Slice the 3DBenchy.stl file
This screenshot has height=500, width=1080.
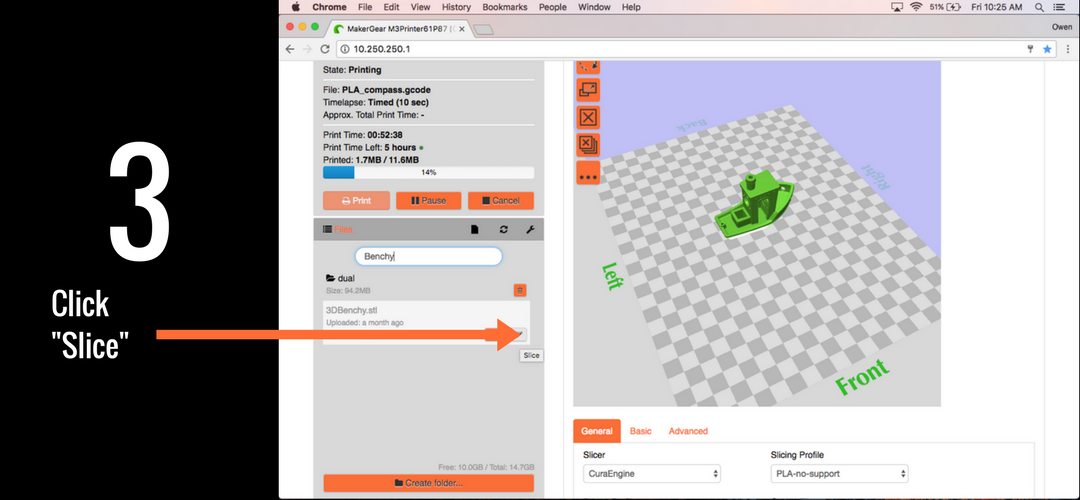[521, 334]
